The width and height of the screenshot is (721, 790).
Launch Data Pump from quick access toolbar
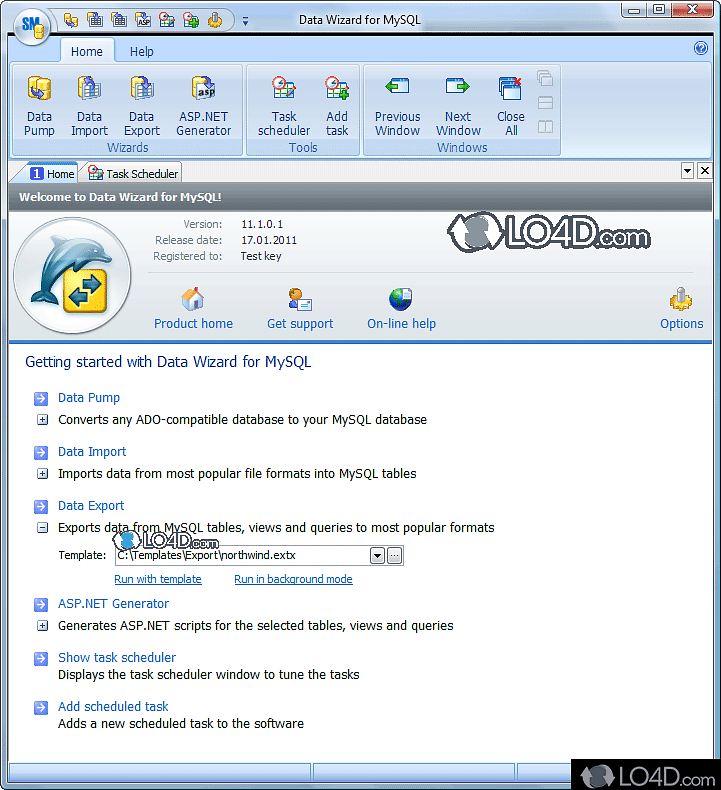click(71, 20)
